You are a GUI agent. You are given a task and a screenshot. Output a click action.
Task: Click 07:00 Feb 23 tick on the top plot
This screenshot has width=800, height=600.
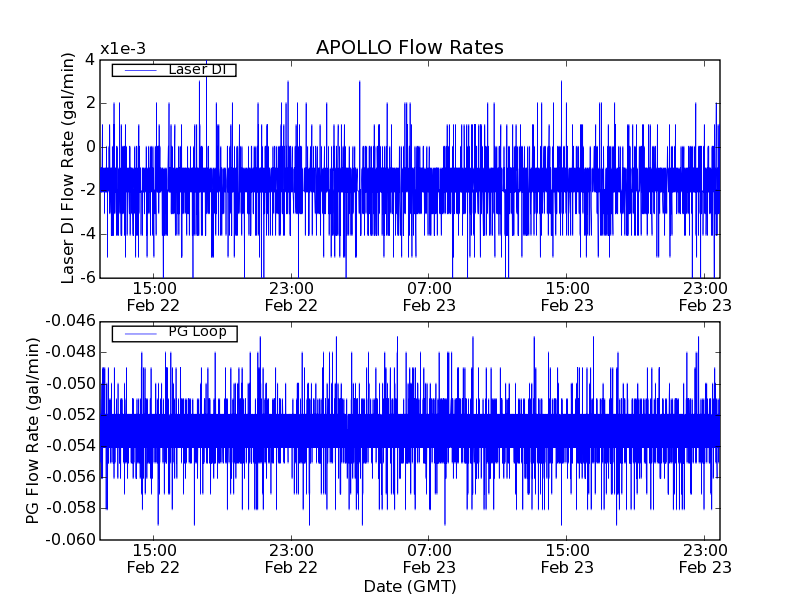pyautogui.click(x=429, y=296)
